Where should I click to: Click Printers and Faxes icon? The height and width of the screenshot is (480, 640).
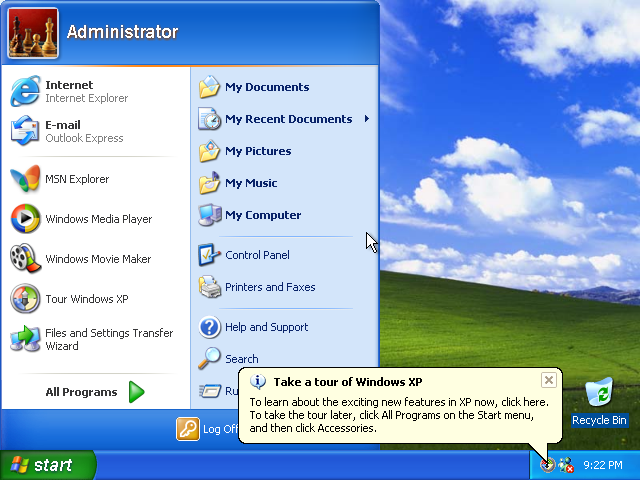click(209, 287)
